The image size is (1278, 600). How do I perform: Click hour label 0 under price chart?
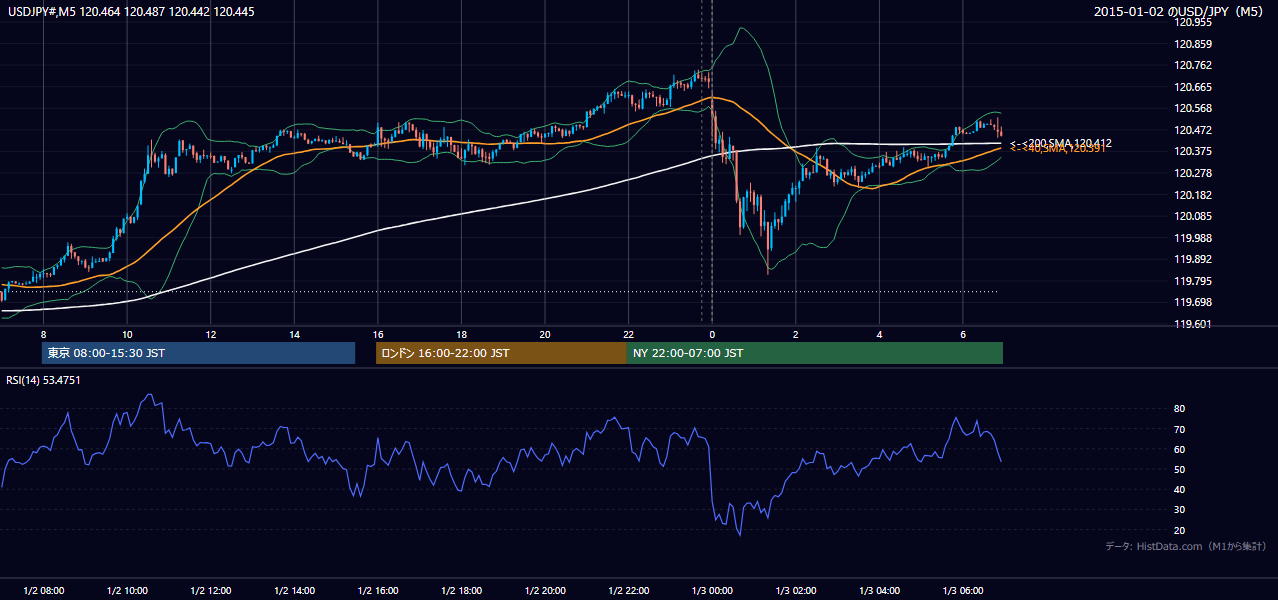click(712, 334)
